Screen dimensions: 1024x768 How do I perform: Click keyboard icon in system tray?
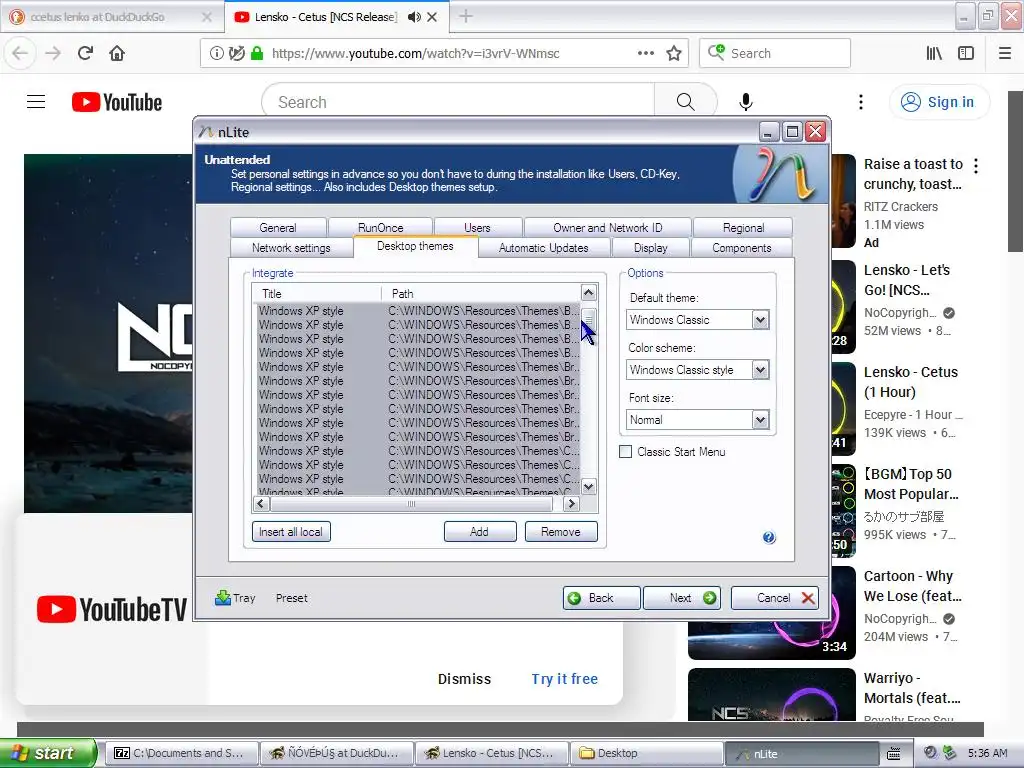[894, 753]
